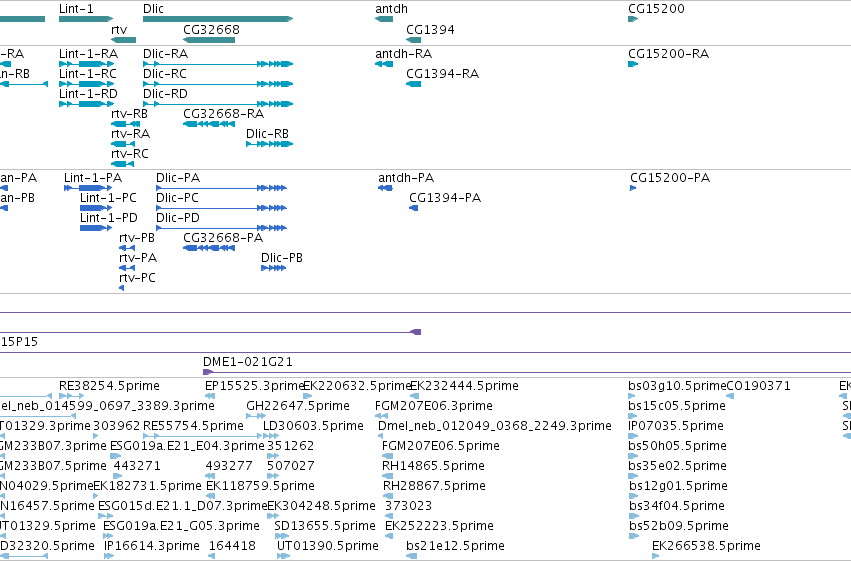
Task: Click the Dlic-RB transcript label
Action: [x=267, y=133]
